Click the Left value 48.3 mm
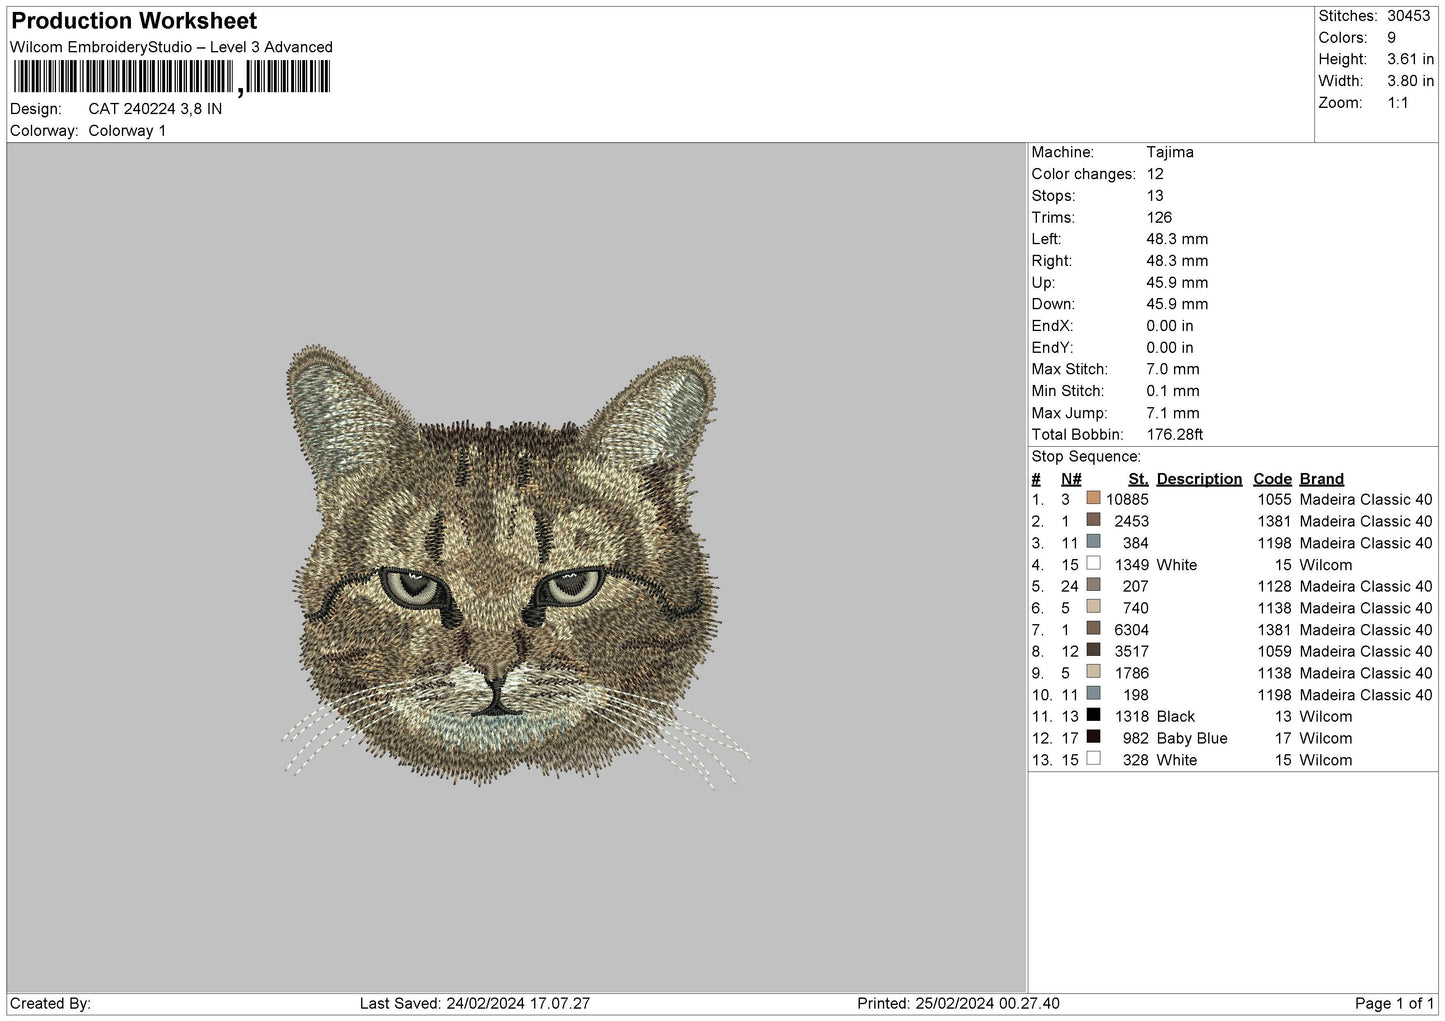Viewport: 1445px width, 1021px height. coord(1177,239)
